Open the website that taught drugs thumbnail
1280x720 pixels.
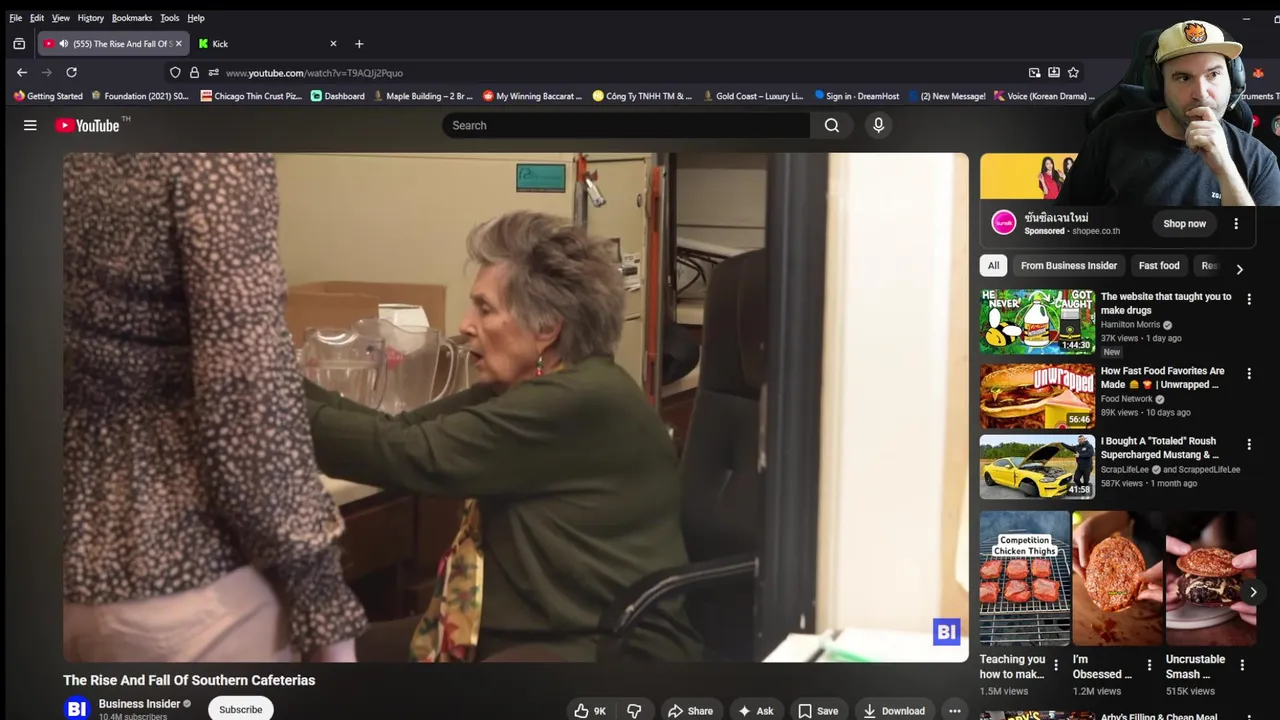(x=1037, y=322)
